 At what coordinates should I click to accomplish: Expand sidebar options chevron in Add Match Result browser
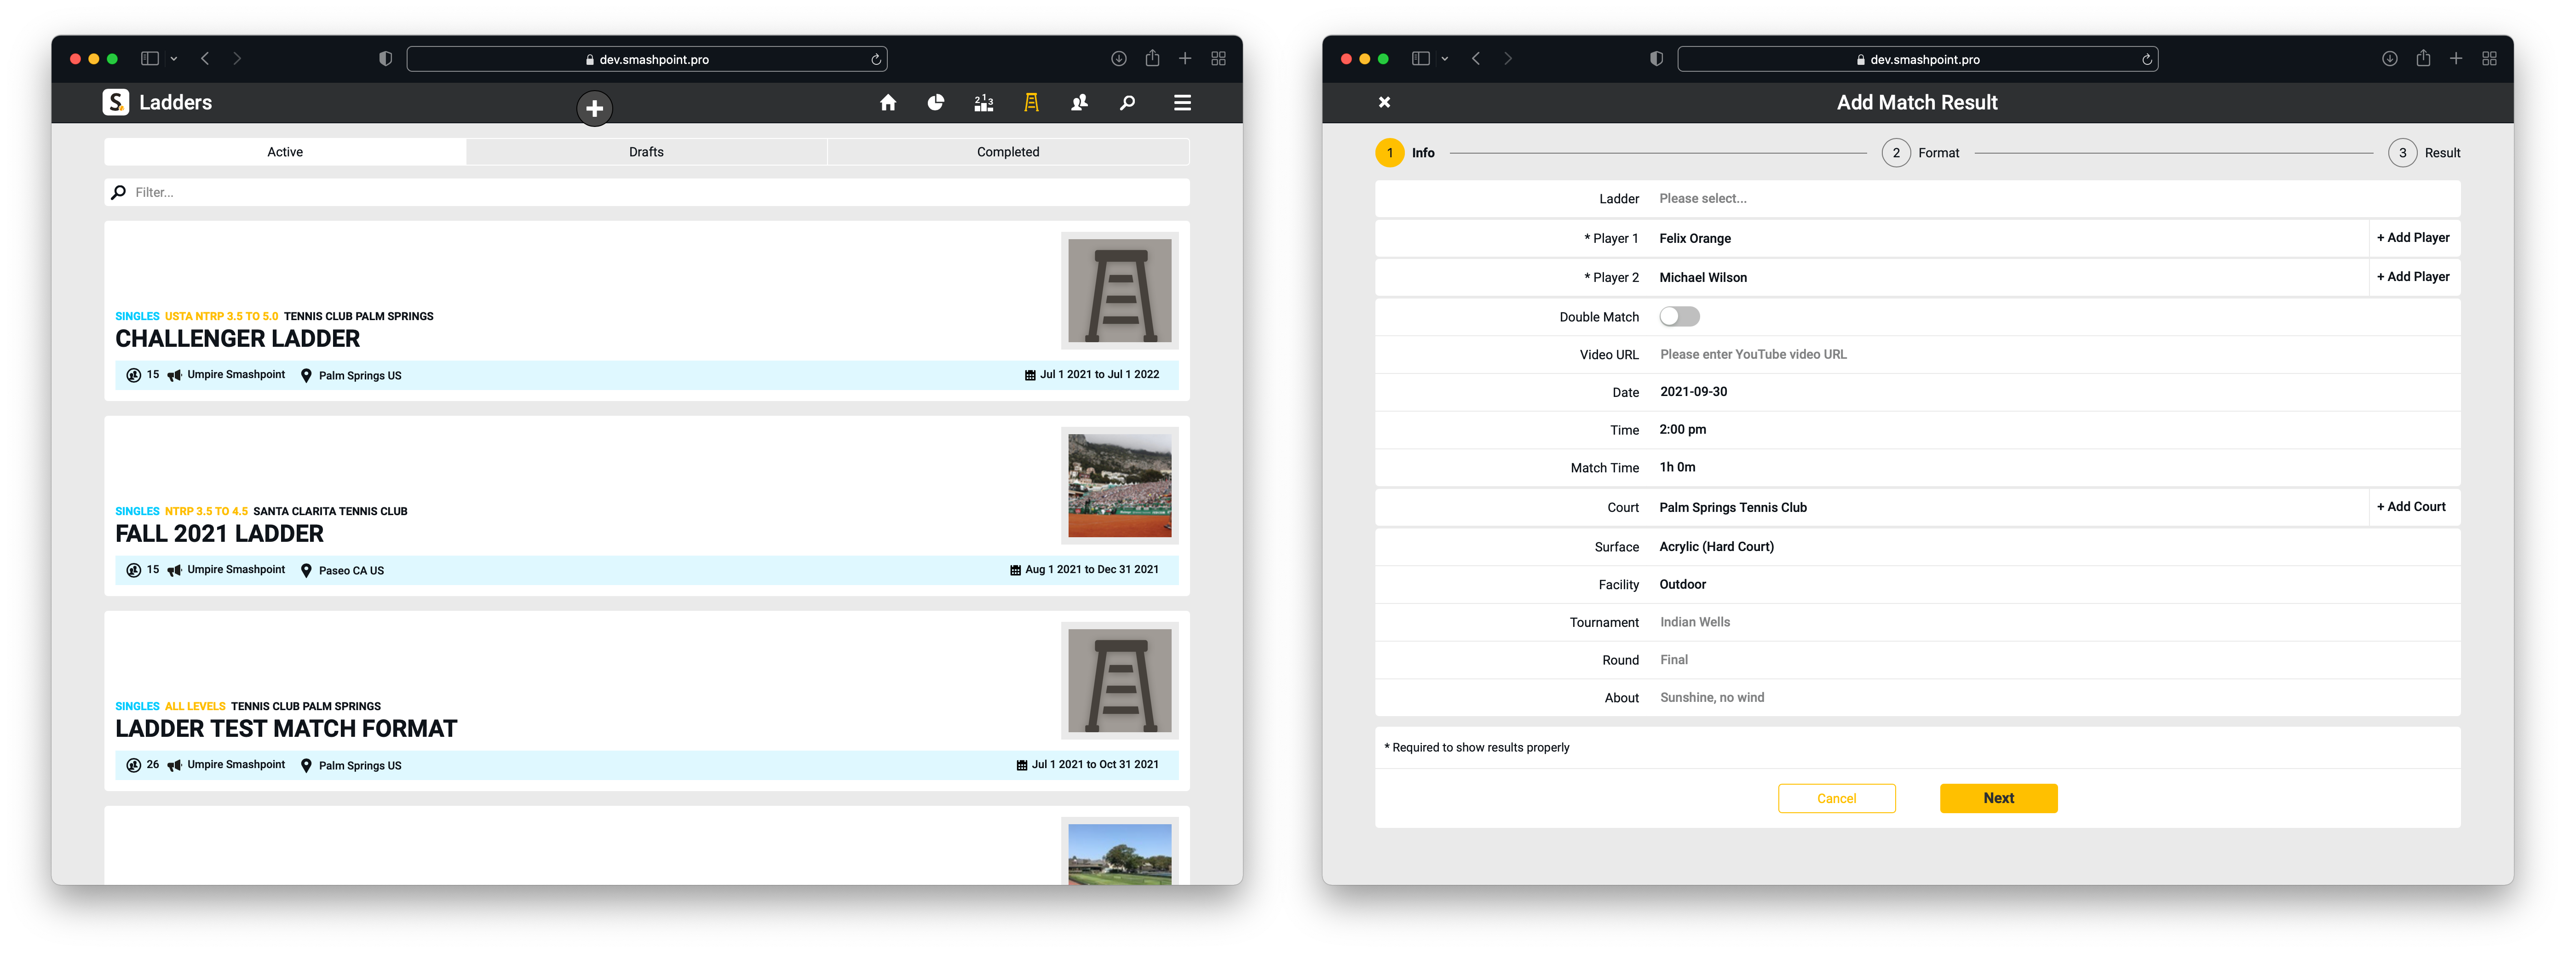click(x=1445, y=59)
